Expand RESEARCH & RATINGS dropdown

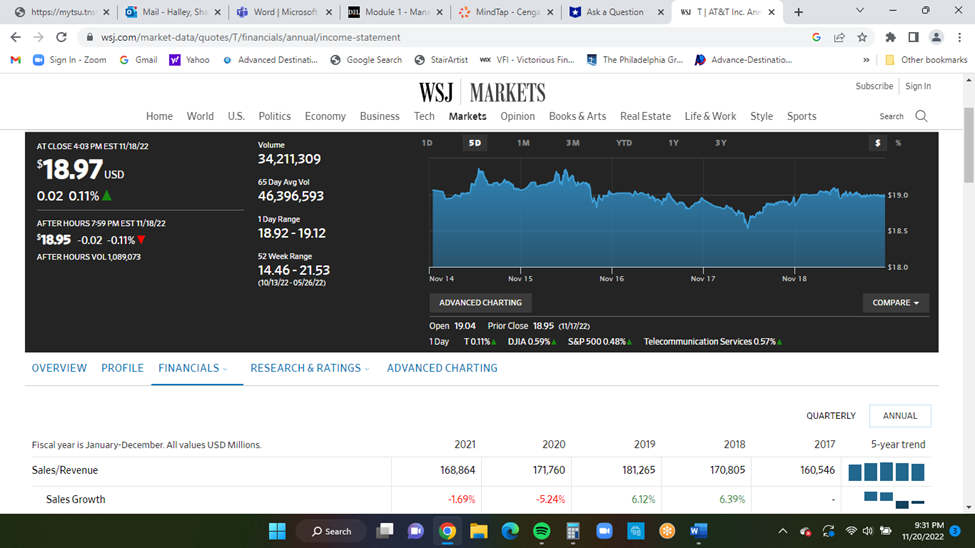click(x=367, y=369)
